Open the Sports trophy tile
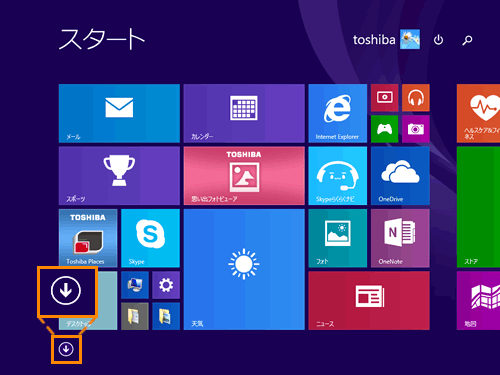The width and height of the screenshot is (500, 375). (x=119, y=176)
